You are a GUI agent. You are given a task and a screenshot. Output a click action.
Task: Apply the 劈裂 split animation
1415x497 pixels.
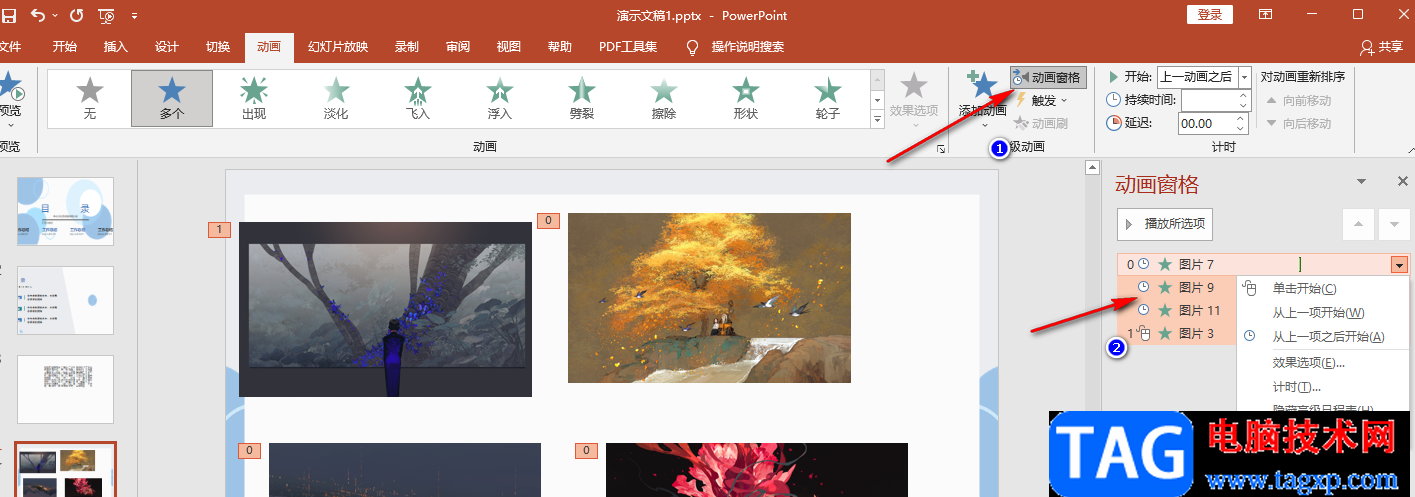[582, 99]
